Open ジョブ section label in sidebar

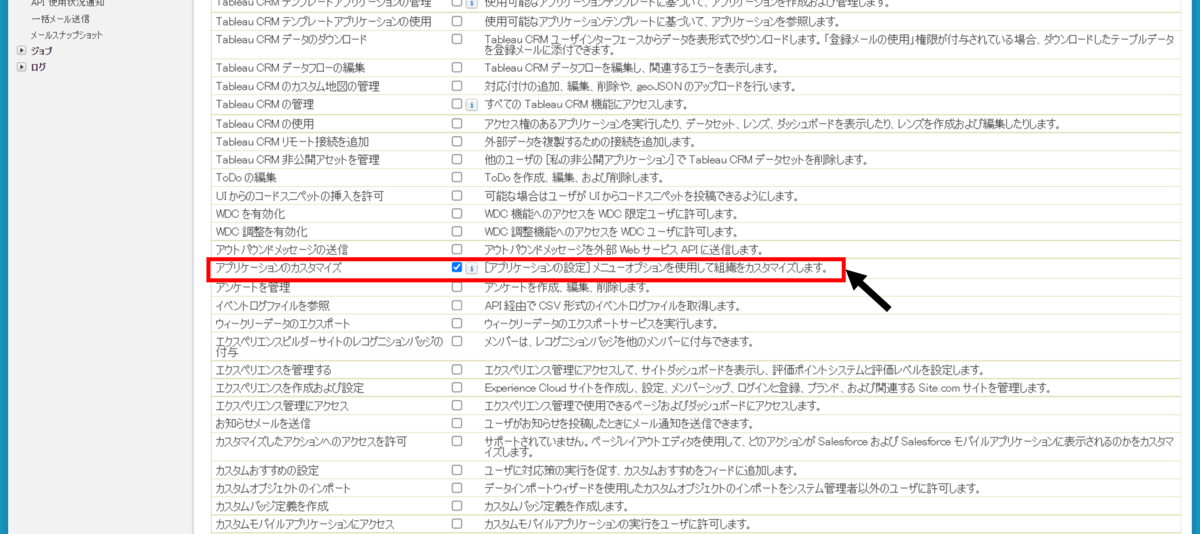pos(42,50)
